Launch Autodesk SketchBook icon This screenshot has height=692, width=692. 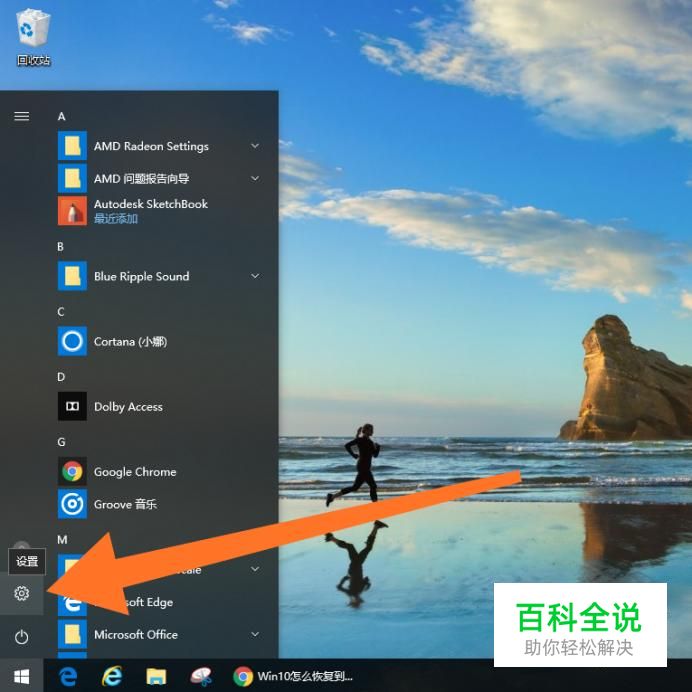(72, 211)
